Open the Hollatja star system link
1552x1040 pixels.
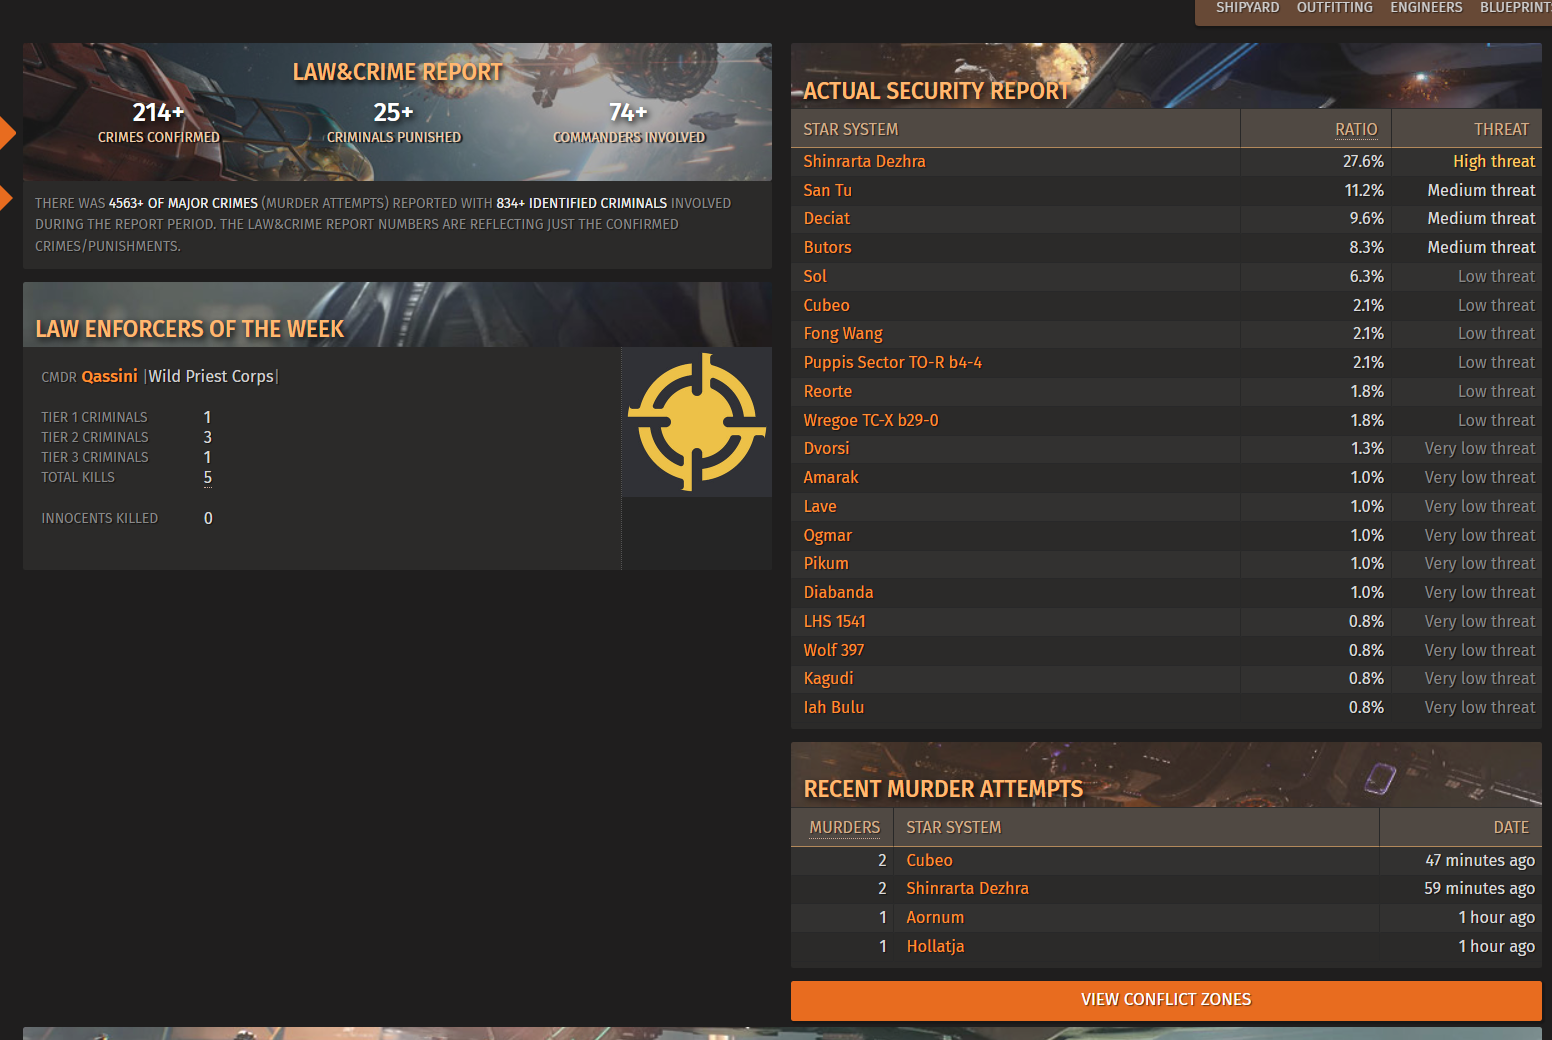(935, 946)
